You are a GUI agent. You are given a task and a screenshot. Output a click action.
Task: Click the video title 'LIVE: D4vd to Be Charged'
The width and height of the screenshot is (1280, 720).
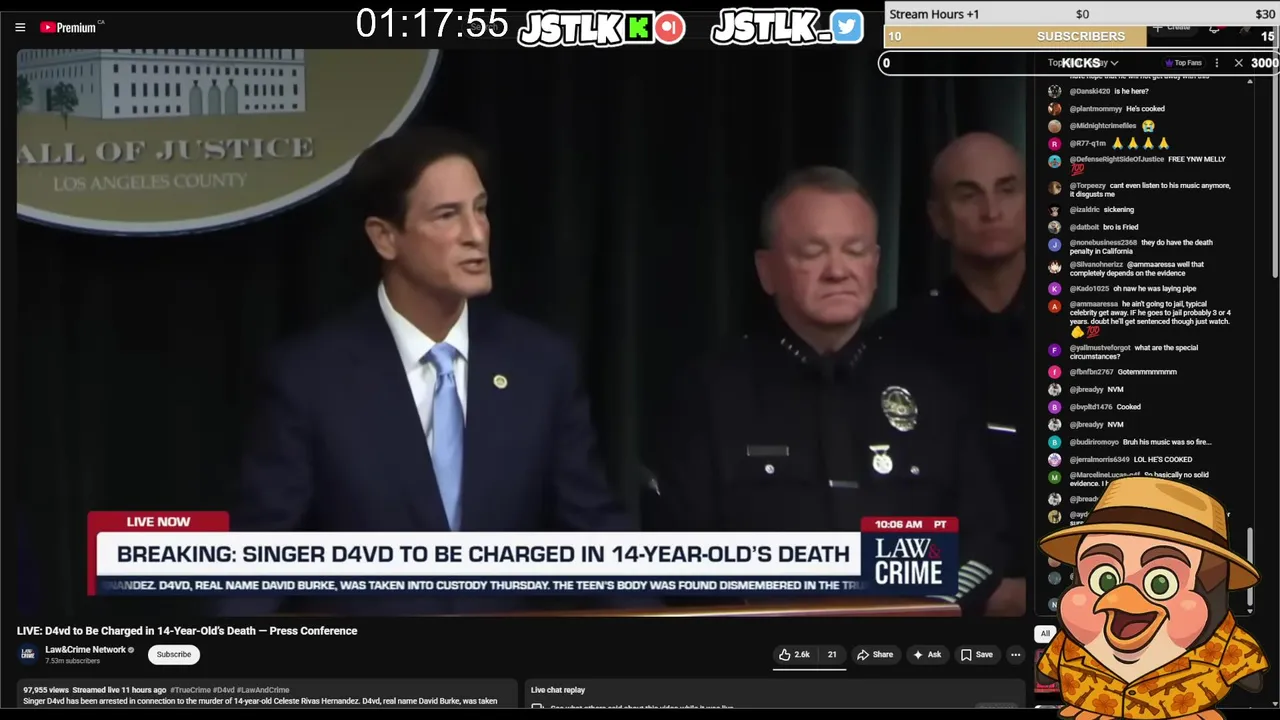pos(187,631)
